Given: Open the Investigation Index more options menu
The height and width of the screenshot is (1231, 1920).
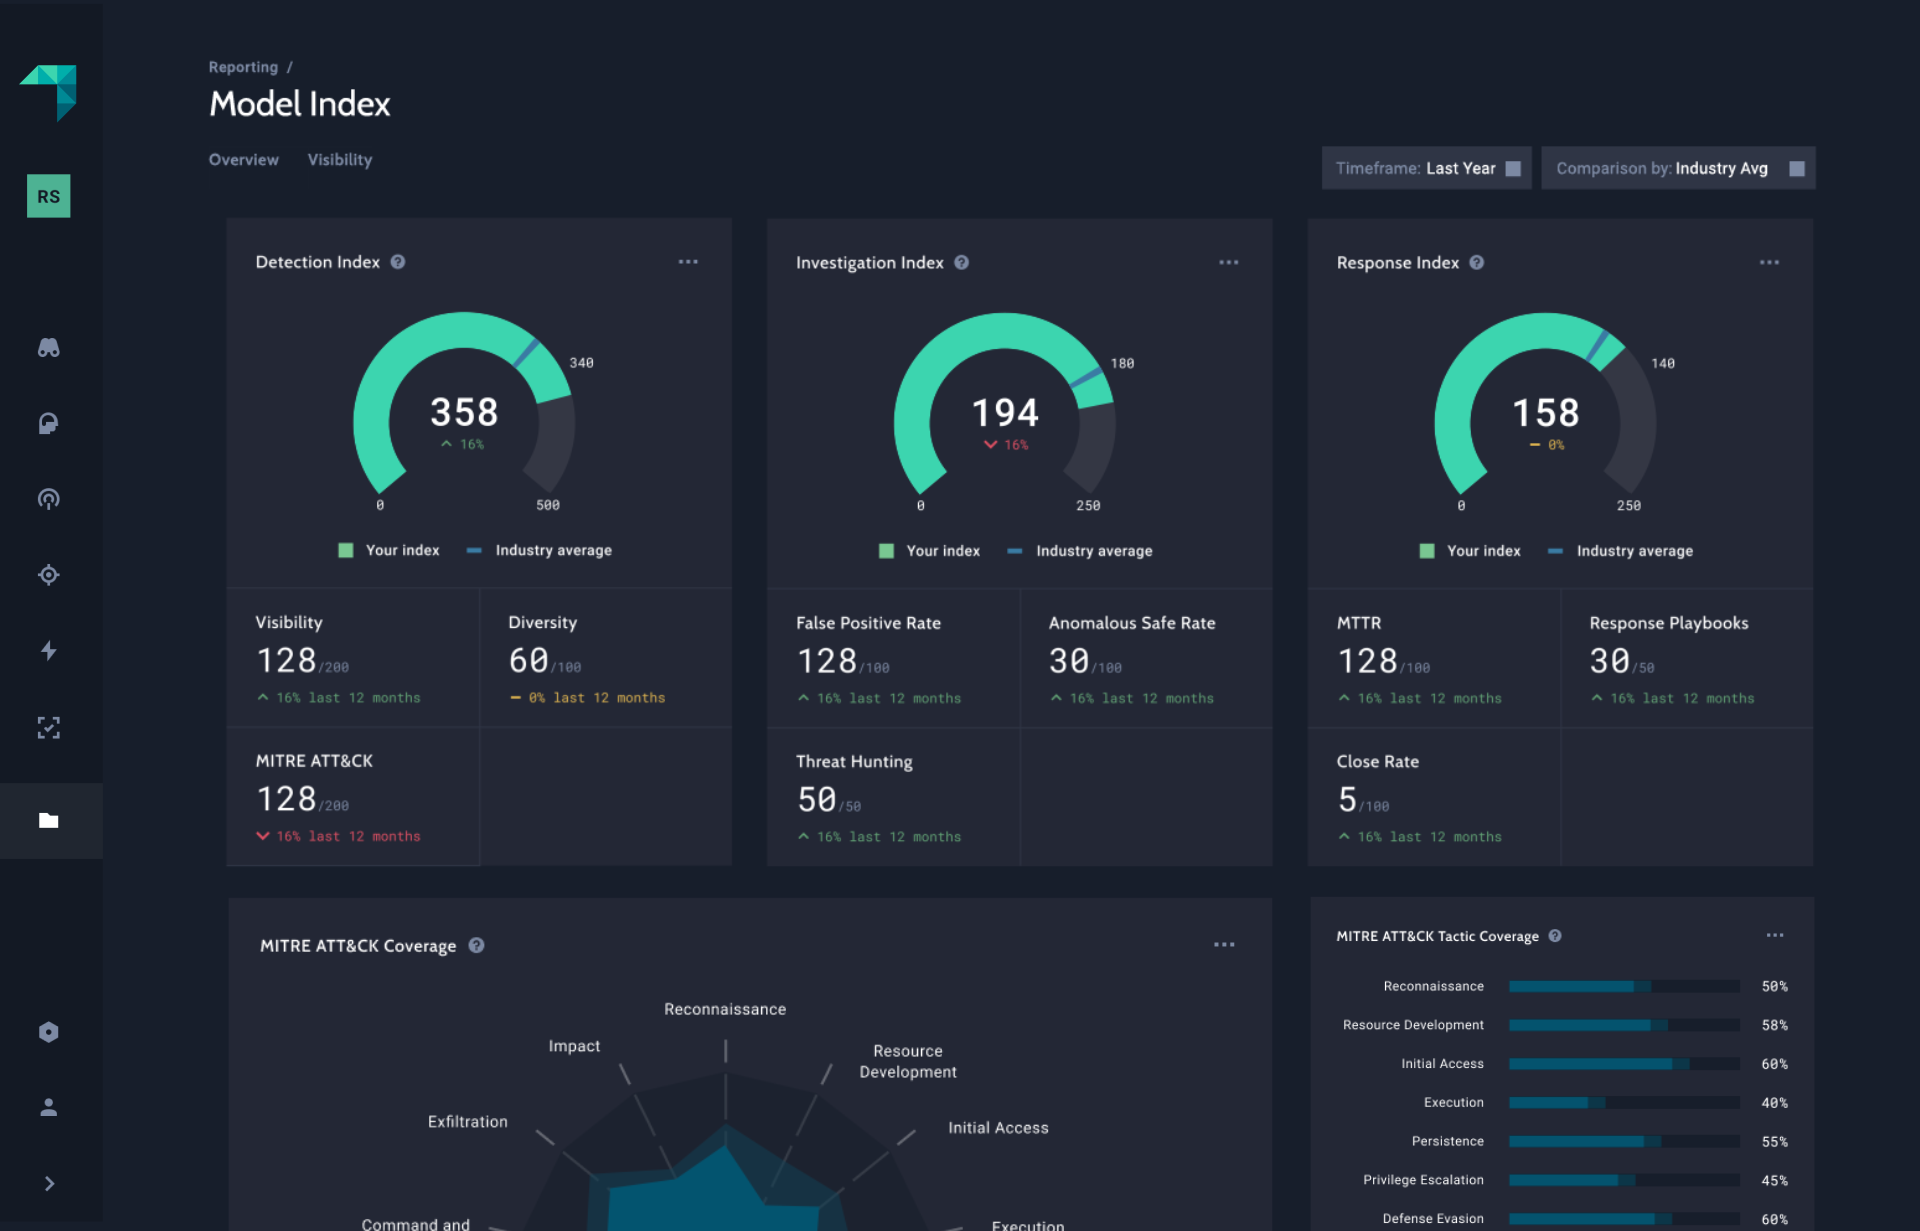Looking at the screenshot, I should coord(1229,263).
